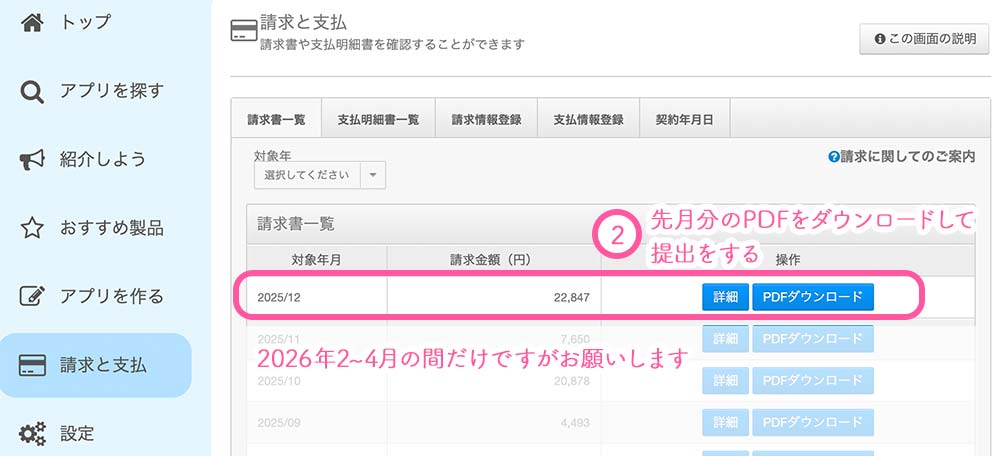Download PDF for the 2025/10 invoice
The width and height of the screenshot is (1000, 456).
point(813,381)
